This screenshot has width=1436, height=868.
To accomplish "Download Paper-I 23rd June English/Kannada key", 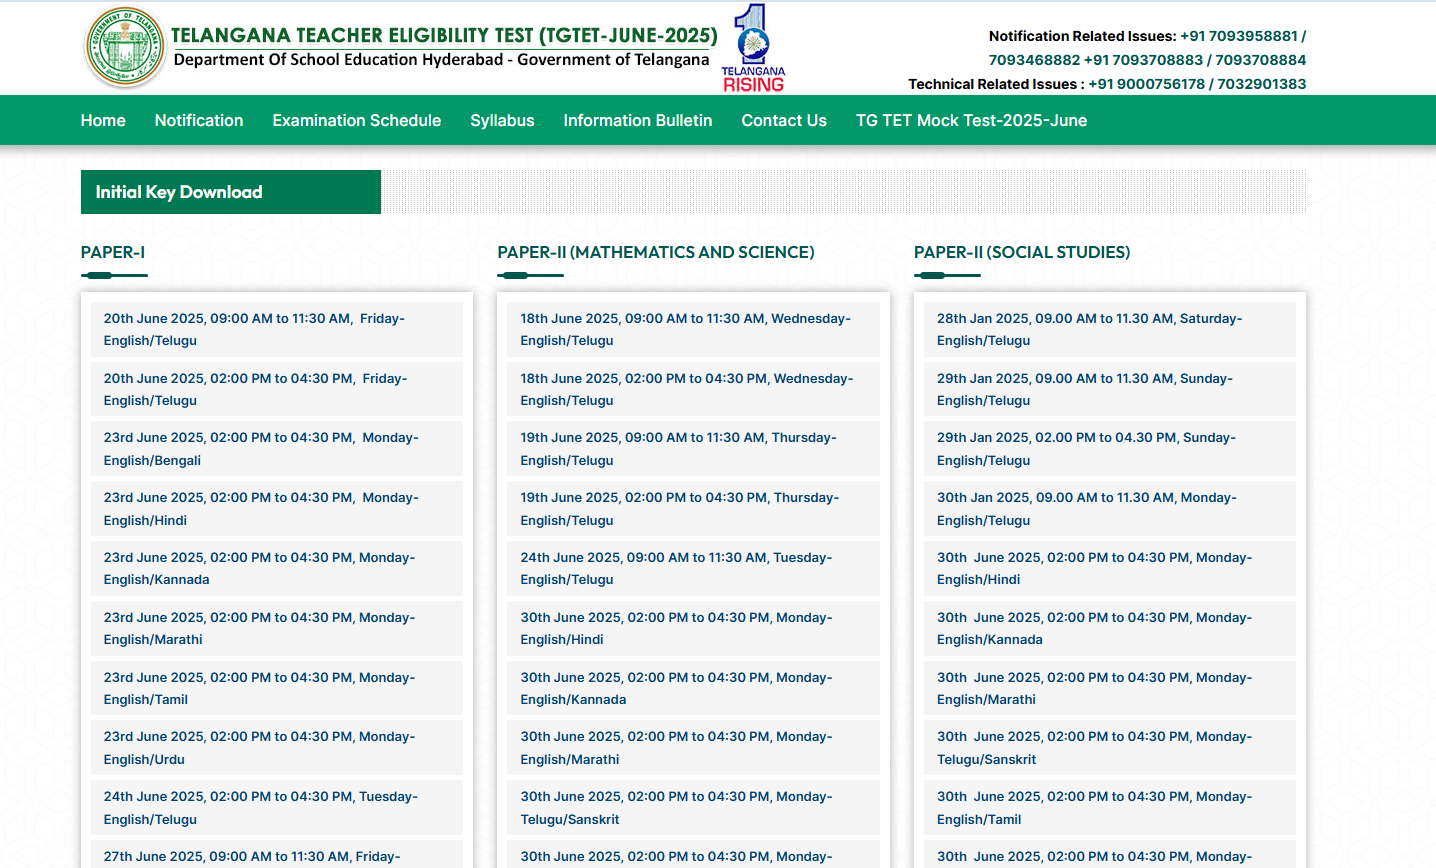I will tap(277, 568).
